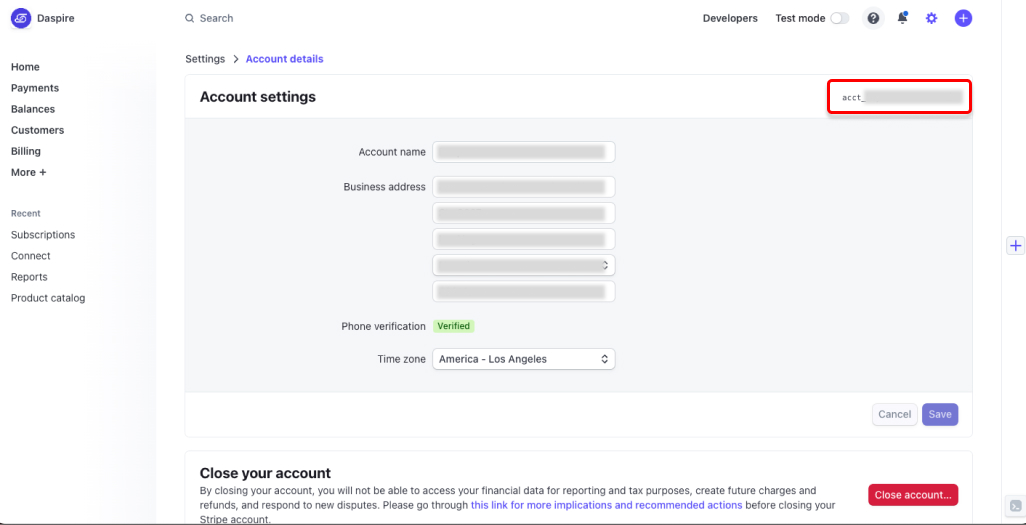Click the acct_ account ID text

[902, 98]
